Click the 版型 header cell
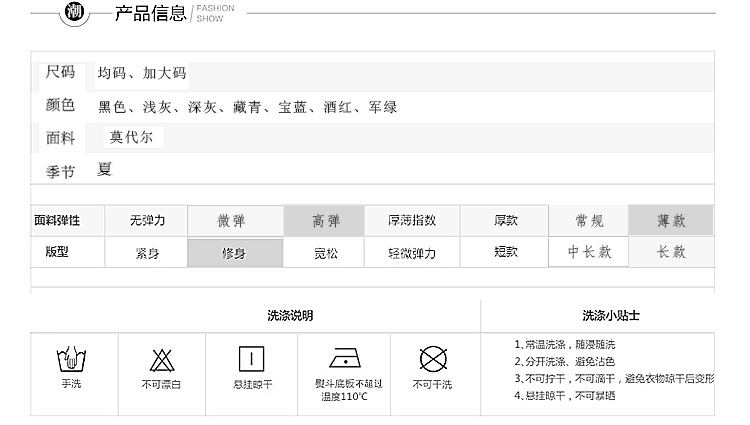This screenshot has width=750, height=425. tap(67, 252)
